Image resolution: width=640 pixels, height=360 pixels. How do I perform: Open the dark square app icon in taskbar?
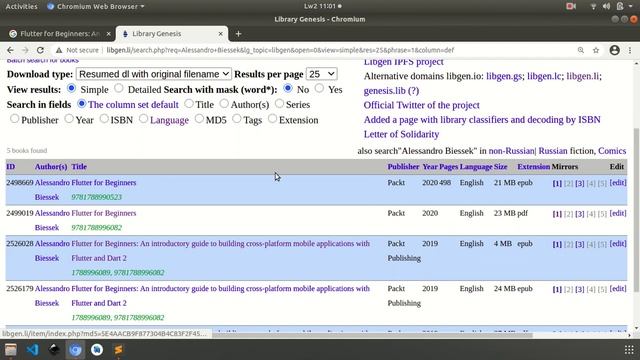tap(54, 350)
